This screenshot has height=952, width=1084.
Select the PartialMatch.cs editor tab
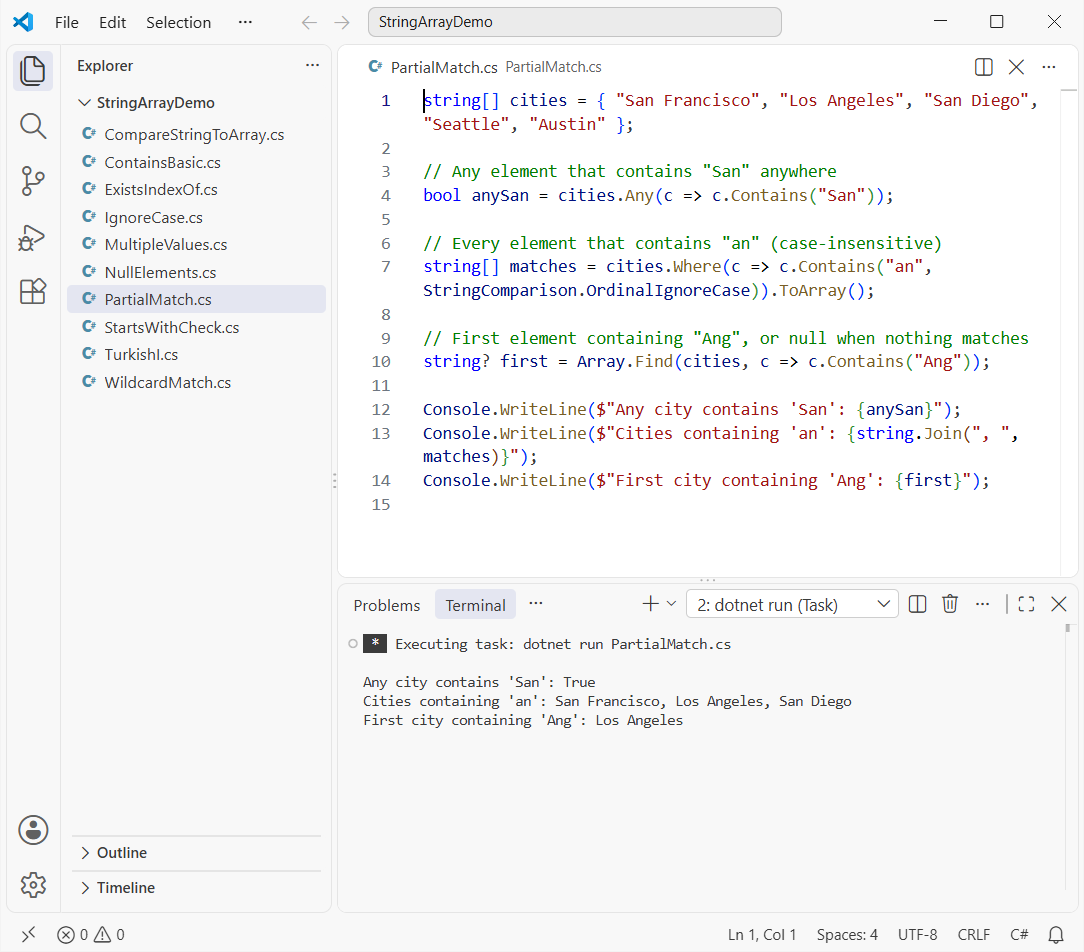coord(444,67)
